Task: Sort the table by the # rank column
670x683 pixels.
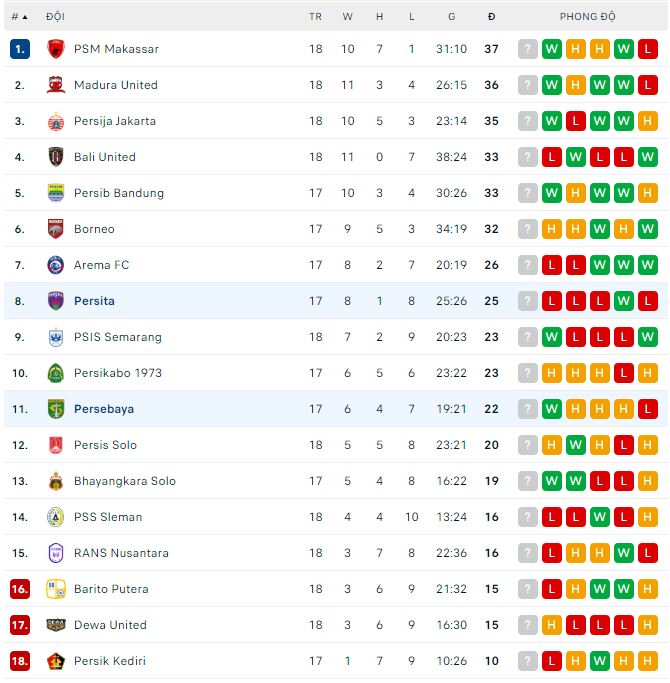Action: click(19, 17)
